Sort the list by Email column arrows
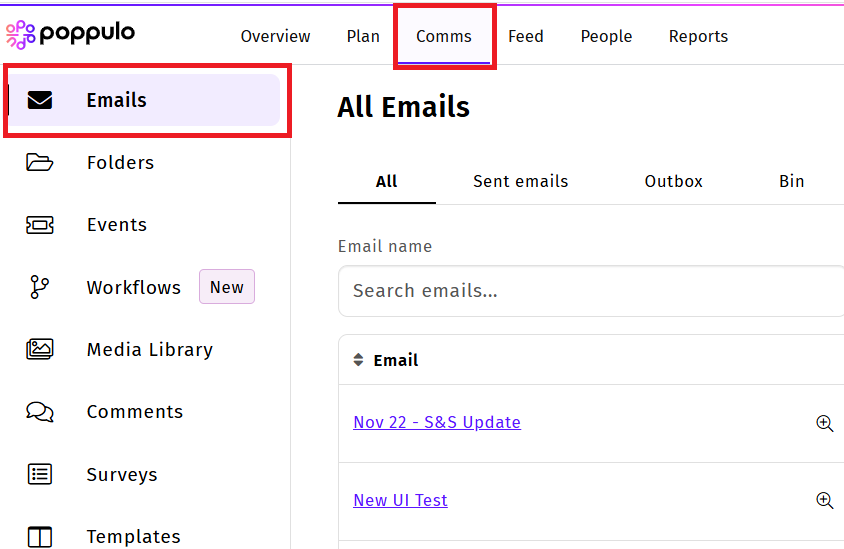Image resolution: width=844 pixels, height=549 pixels. click(x=359, y=360)
